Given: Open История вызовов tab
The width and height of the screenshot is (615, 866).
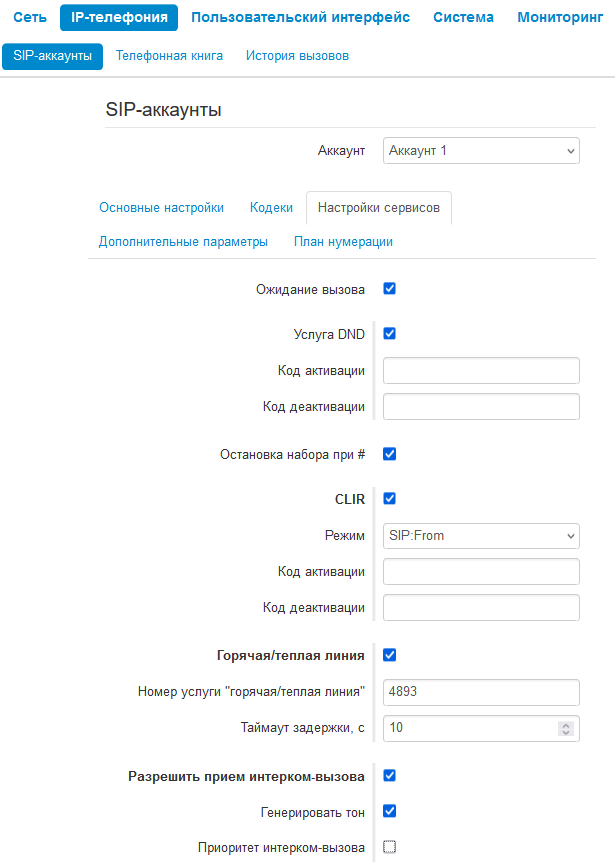Looking at the screenshot, I should point(297,56).
